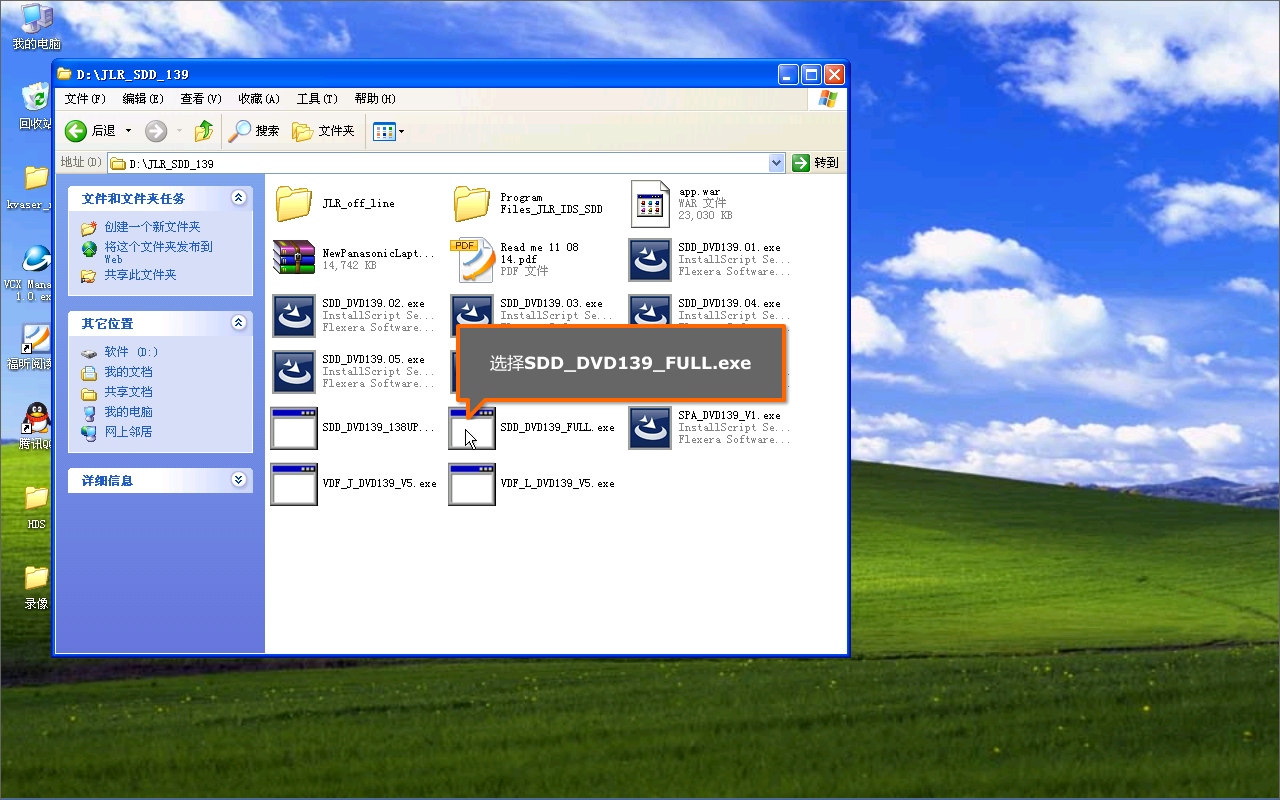Click the file name VDF_L_DVD139_V5.exe
1280x800 pixels.
click(x=557, y=484)
